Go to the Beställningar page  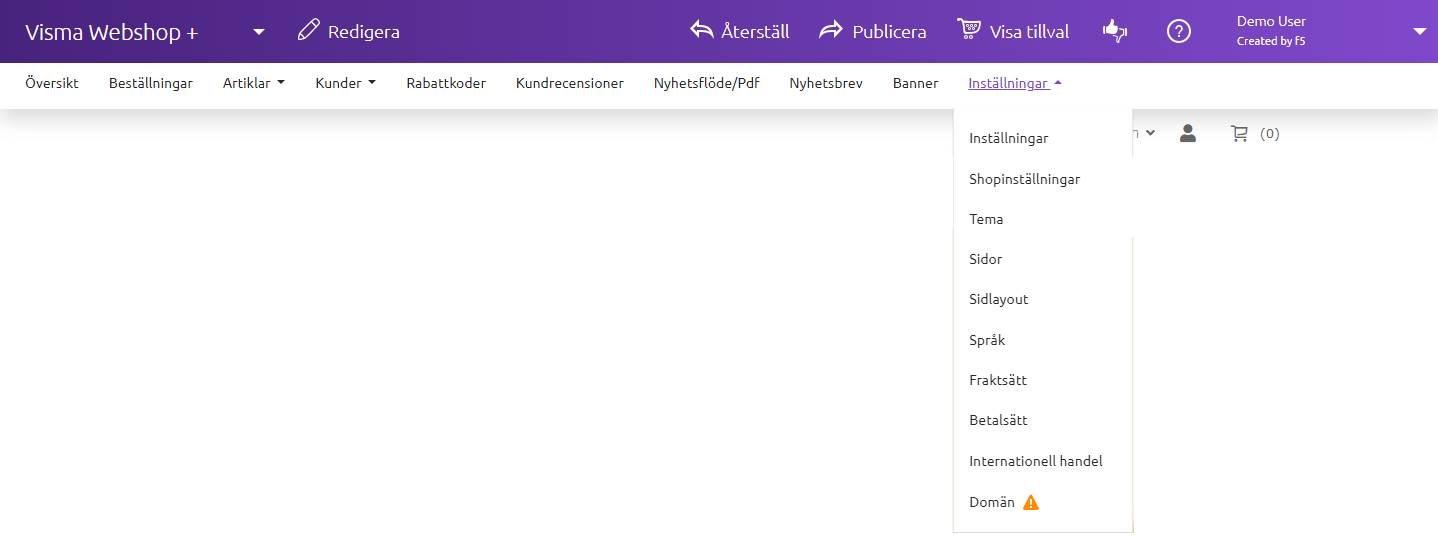(151, 83)
